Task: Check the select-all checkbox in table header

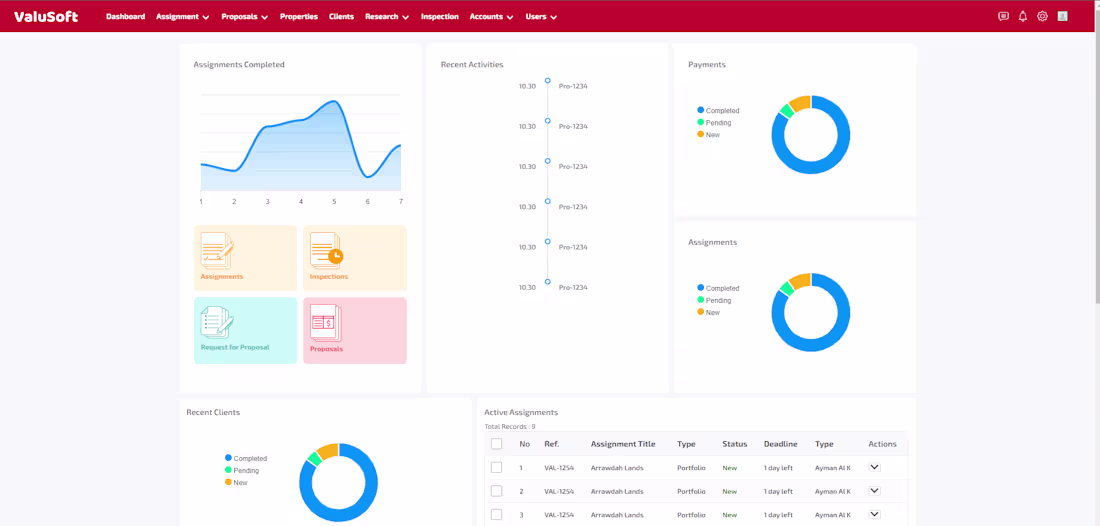Action: [497, 444]
